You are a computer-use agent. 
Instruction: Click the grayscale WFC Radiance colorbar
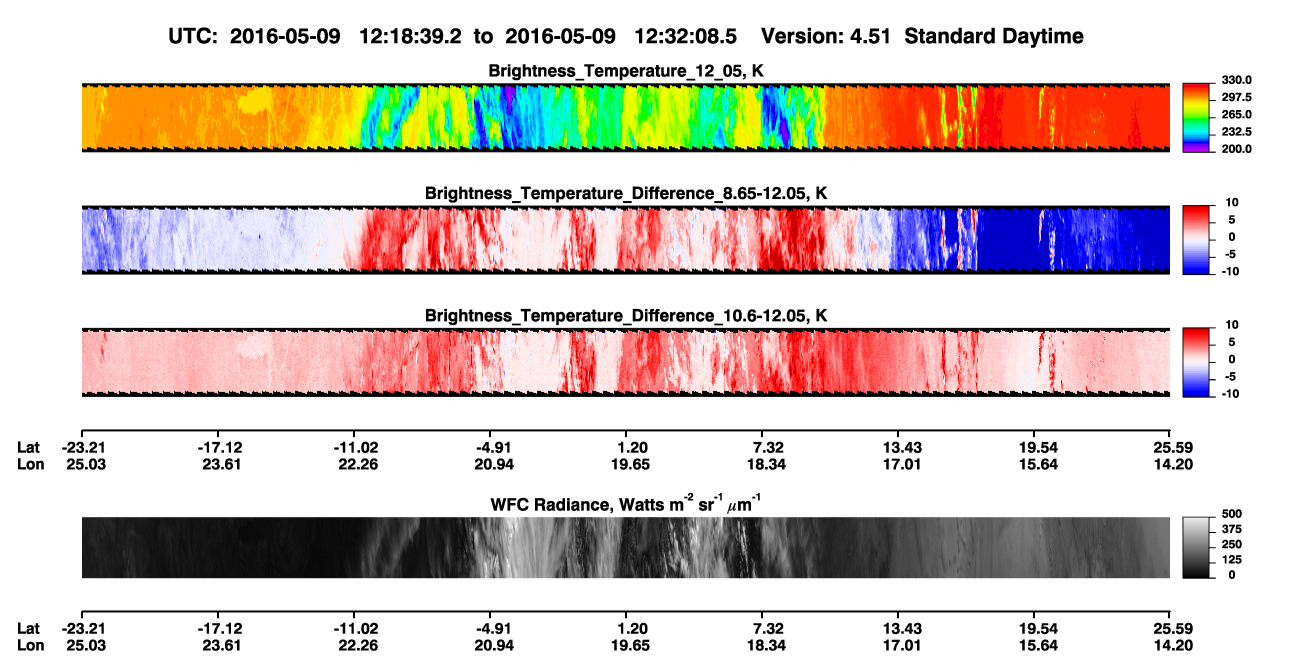1196,547
